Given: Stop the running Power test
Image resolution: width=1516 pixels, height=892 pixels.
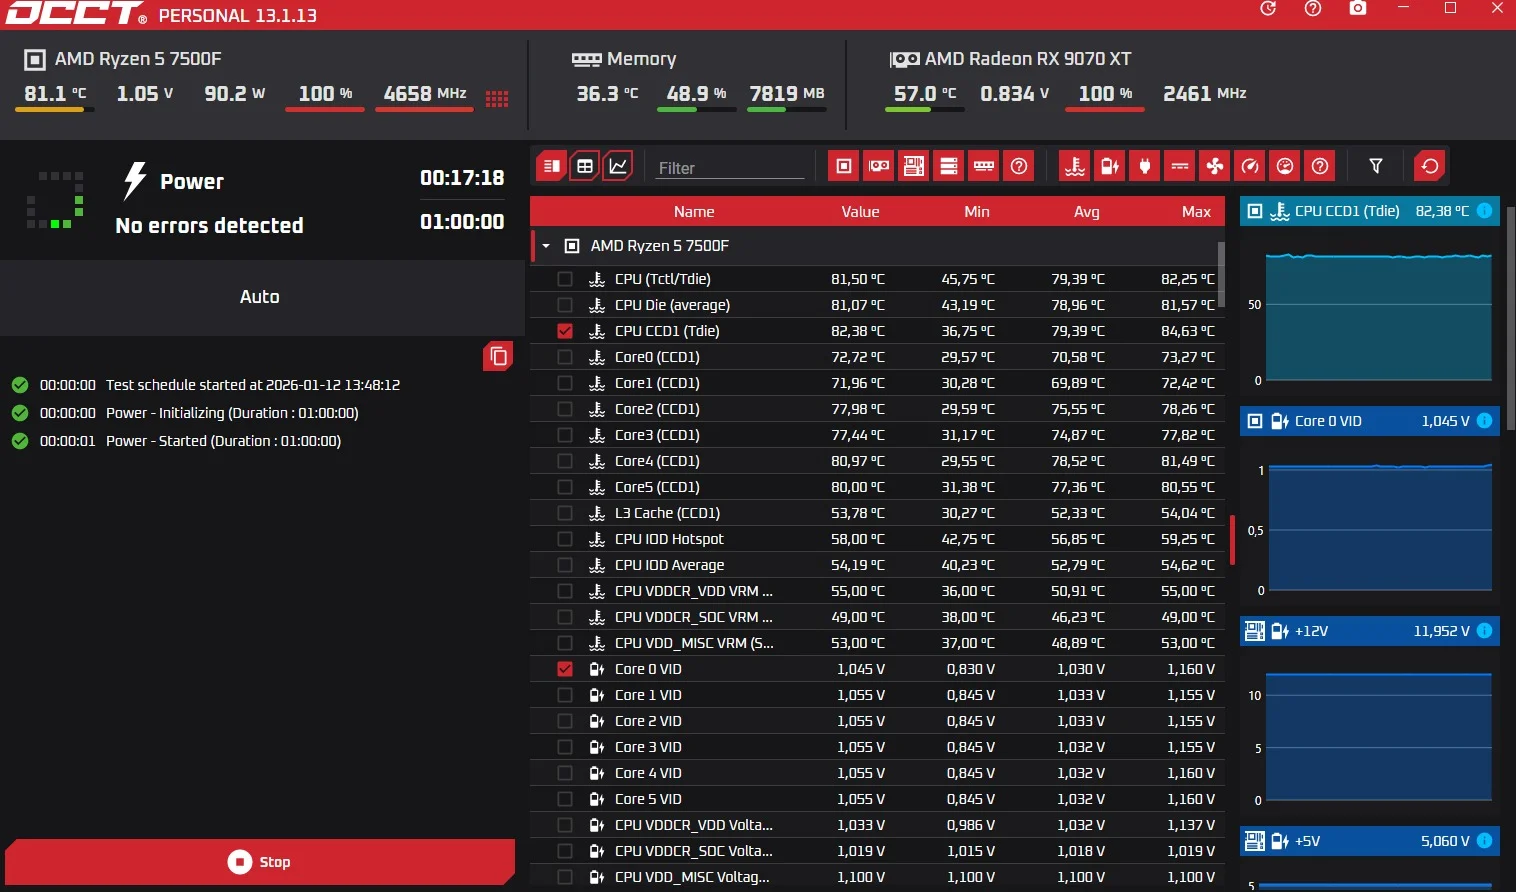Looking at the screenshot, I should pos(260,862).
